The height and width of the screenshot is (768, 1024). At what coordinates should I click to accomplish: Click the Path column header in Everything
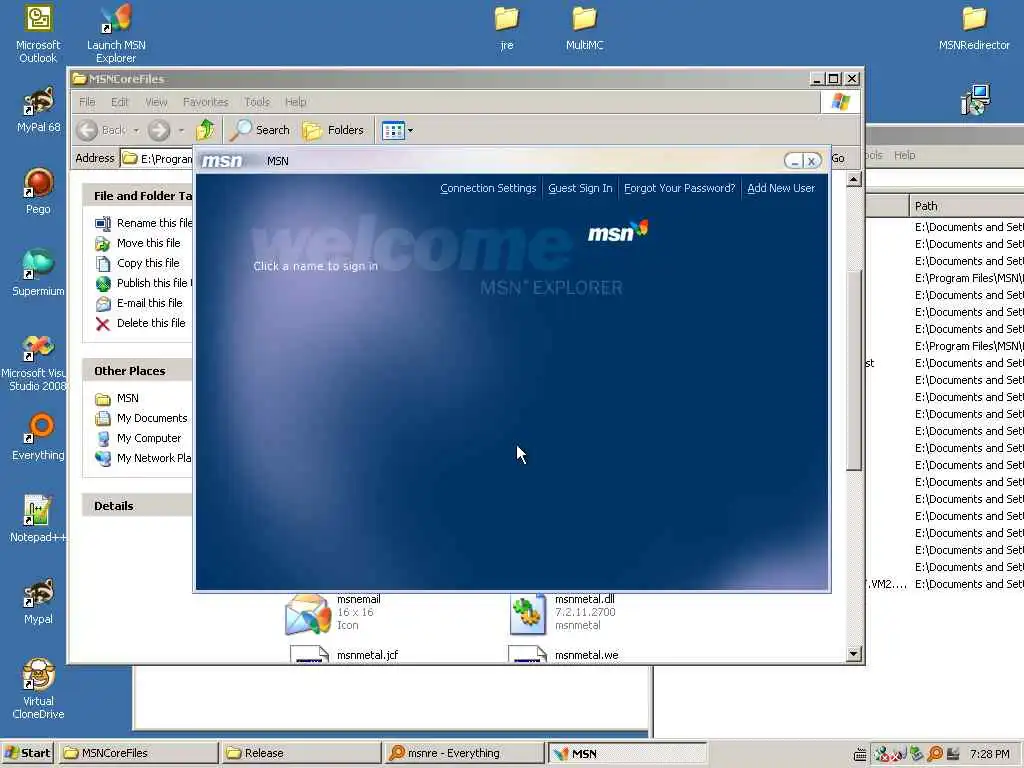point(967,206)
